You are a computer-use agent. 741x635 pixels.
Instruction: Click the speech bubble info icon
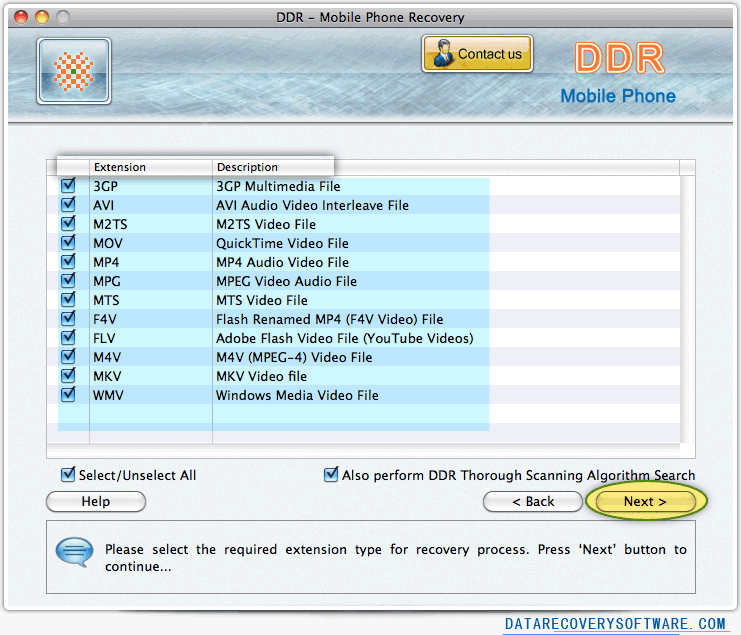pyautogui.click(x=74, y=552)
